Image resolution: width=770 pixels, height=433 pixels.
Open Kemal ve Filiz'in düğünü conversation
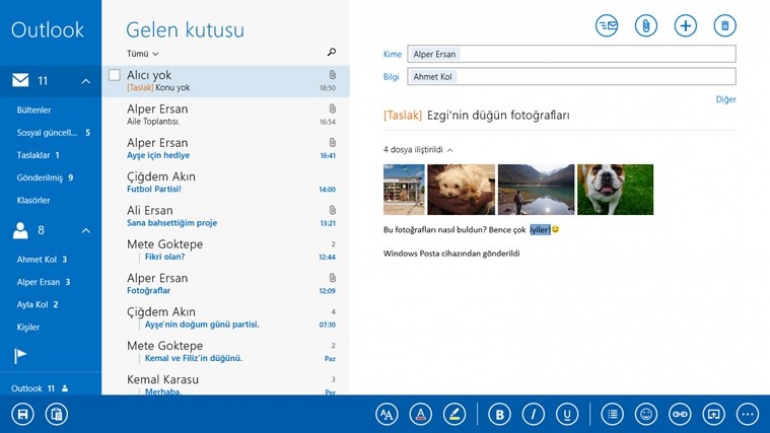[226, 352]
